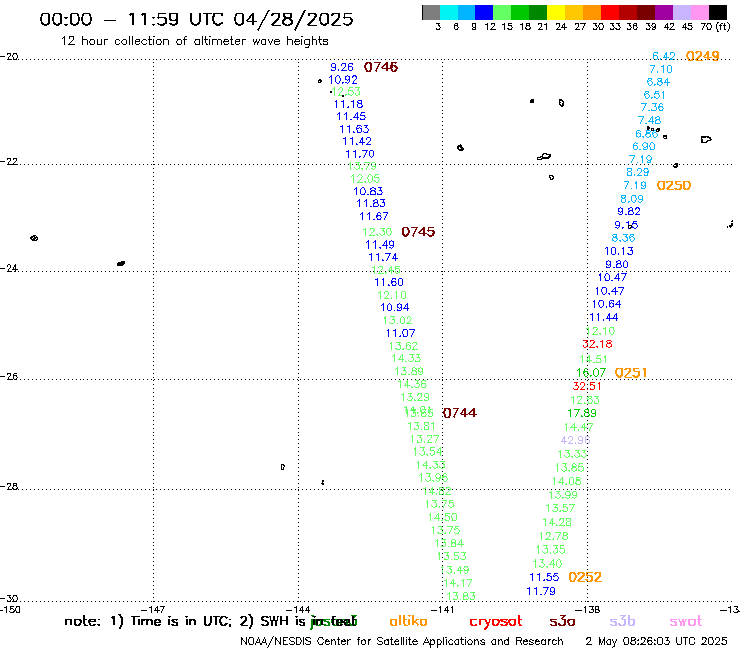
Task: Click the wave height value 9.26
Action: coord(342,67)
